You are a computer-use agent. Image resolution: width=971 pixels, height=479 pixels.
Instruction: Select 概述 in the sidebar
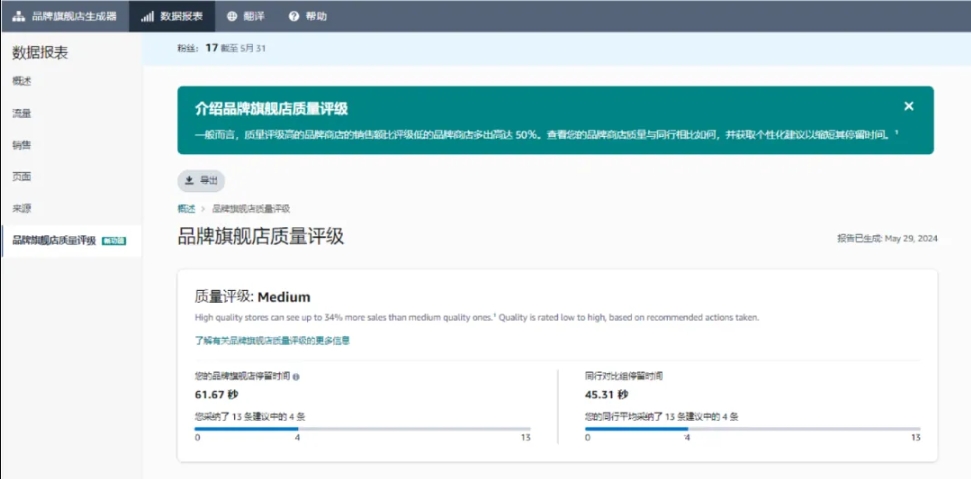(x=22, y=81)
